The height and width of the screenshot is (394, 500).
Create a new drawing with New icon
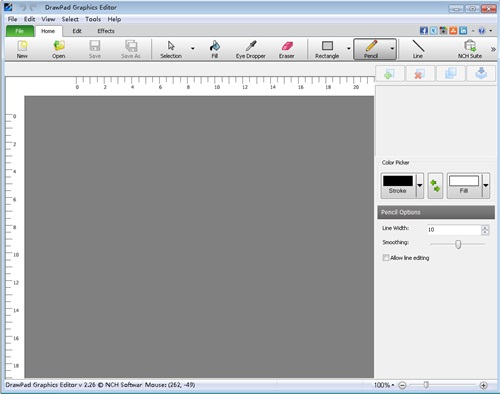(22, 49)
